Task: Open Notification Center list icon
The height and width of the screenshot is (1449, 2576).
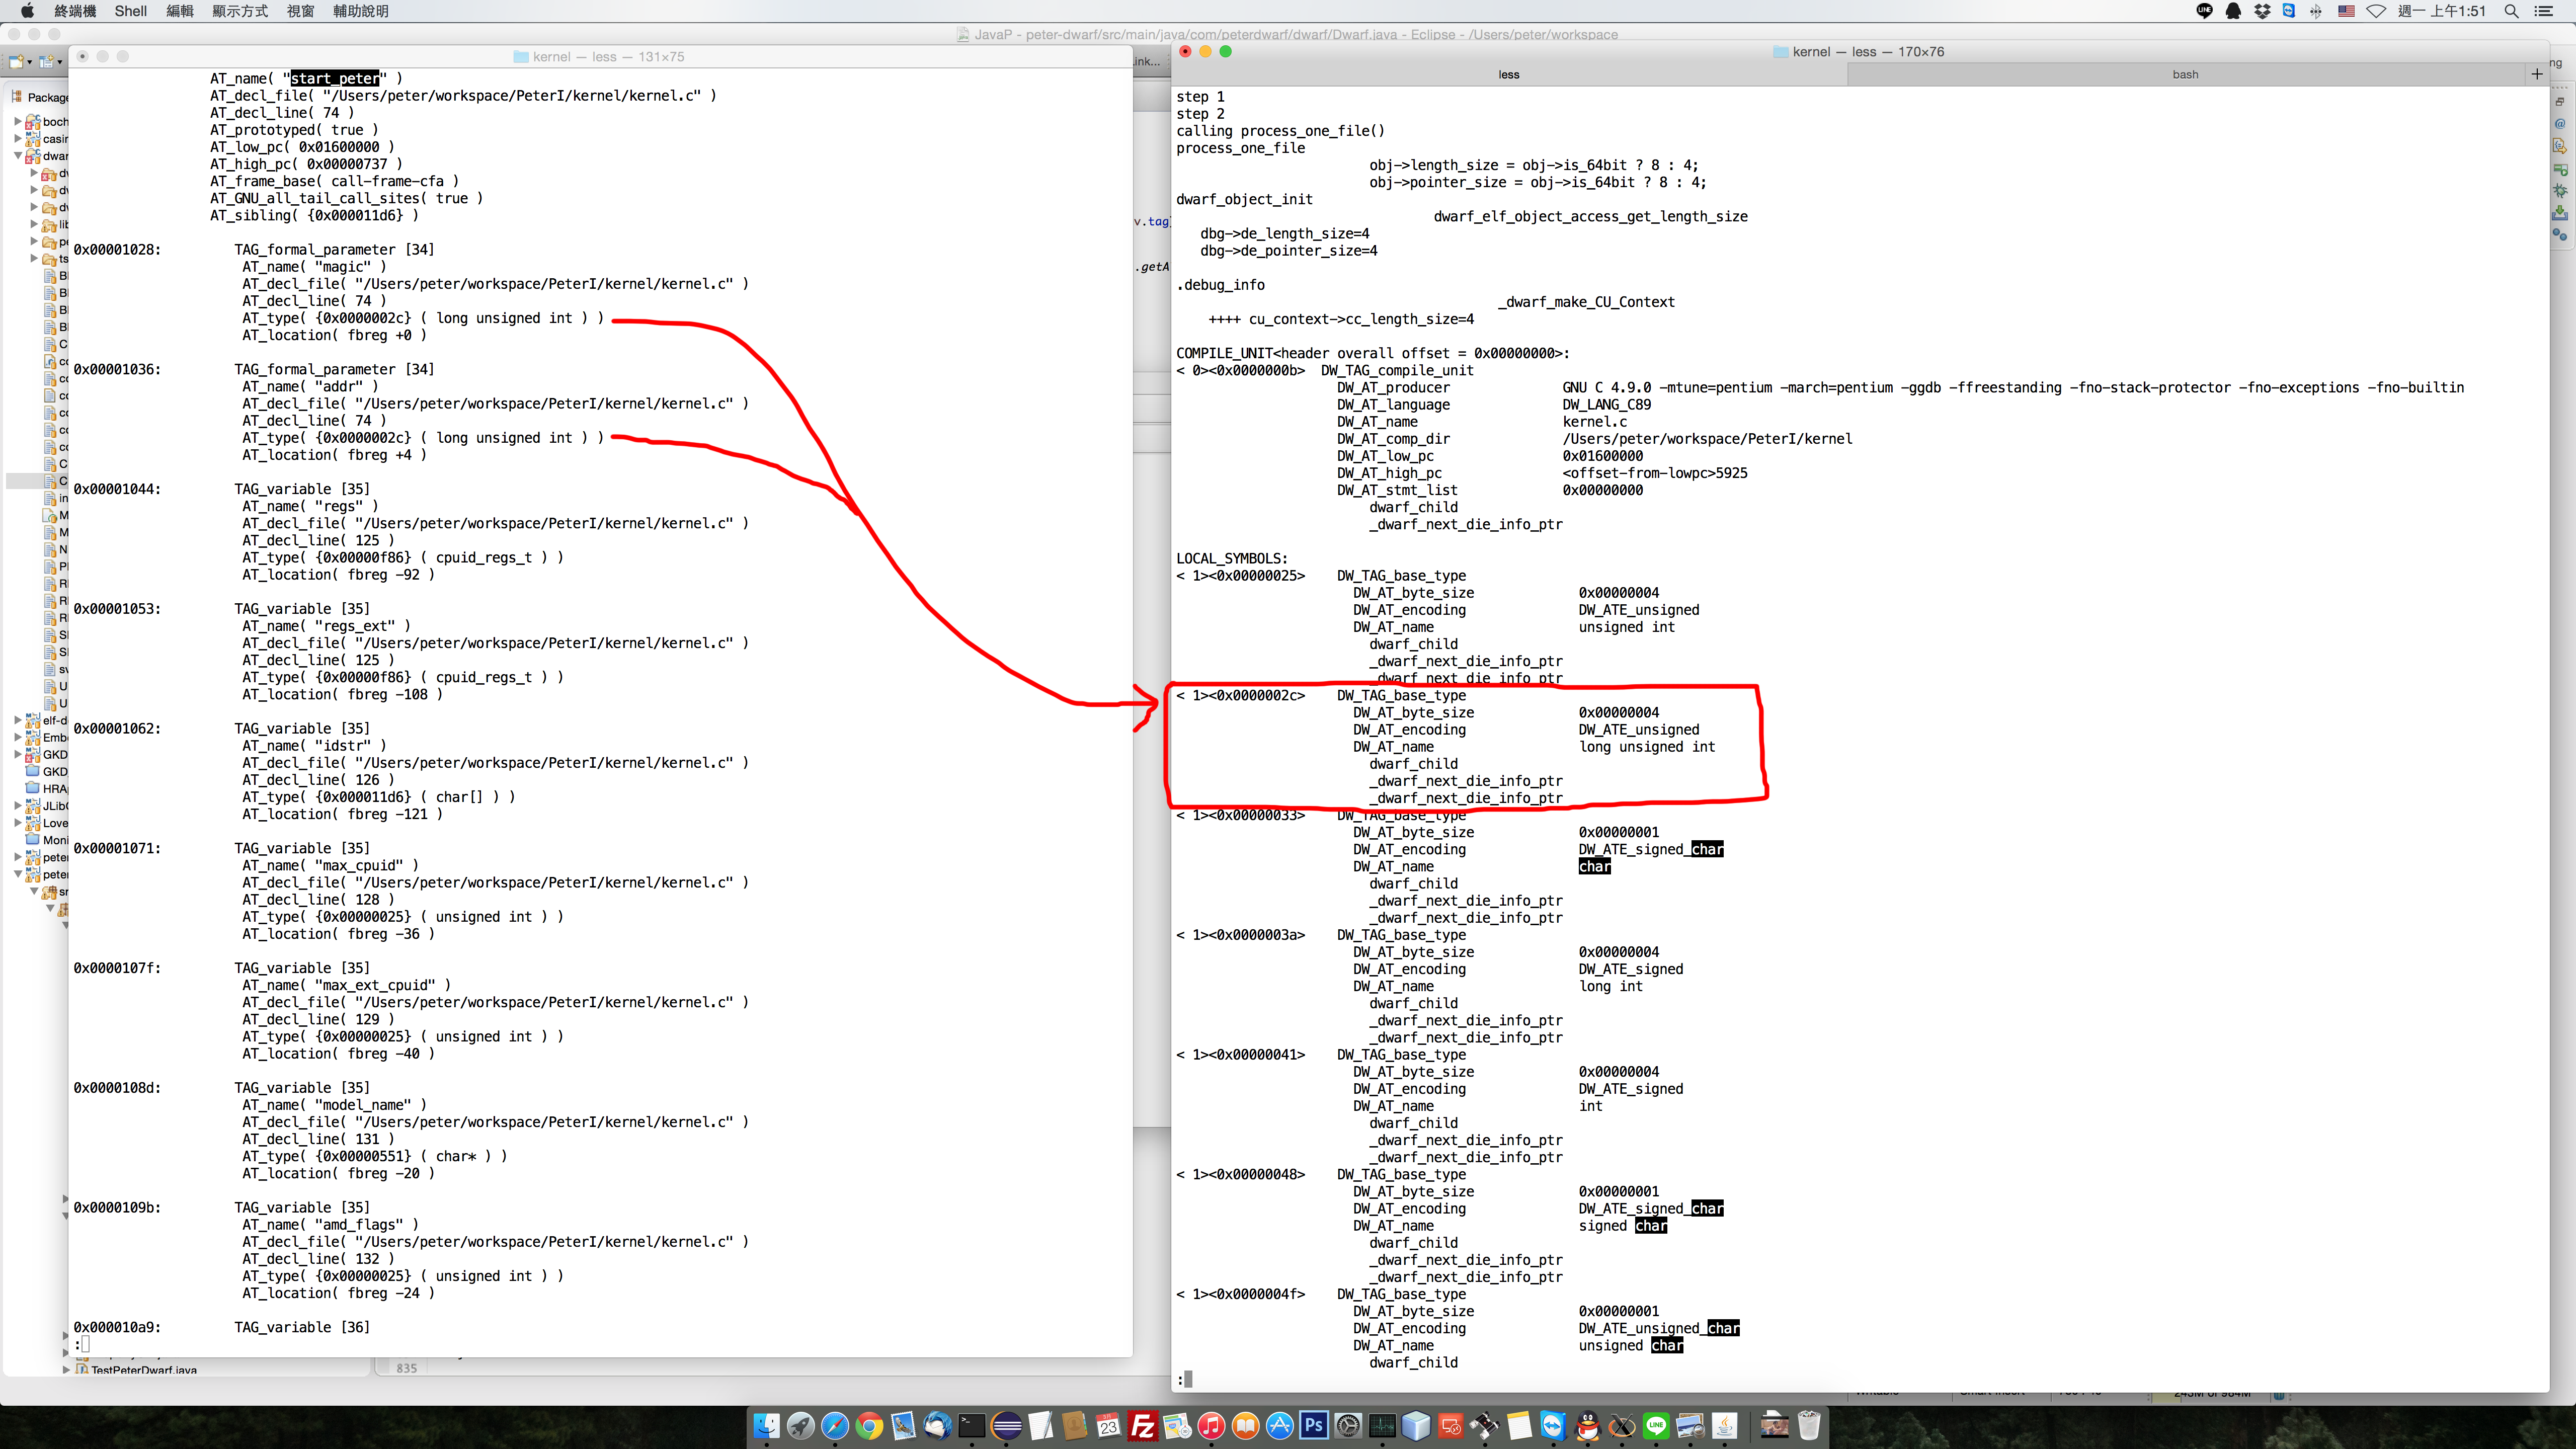Action: click(x=2544, y=11)
